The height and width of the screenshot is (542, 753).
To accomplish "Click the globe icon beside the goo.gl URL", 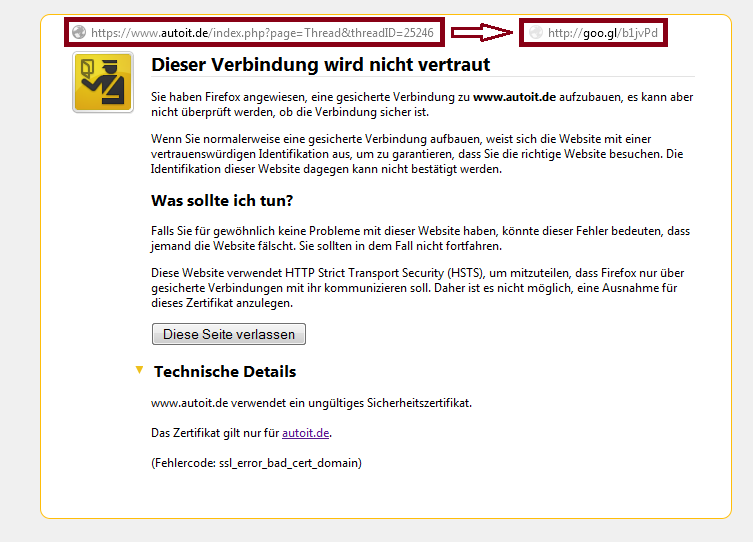I will (536, 33).
